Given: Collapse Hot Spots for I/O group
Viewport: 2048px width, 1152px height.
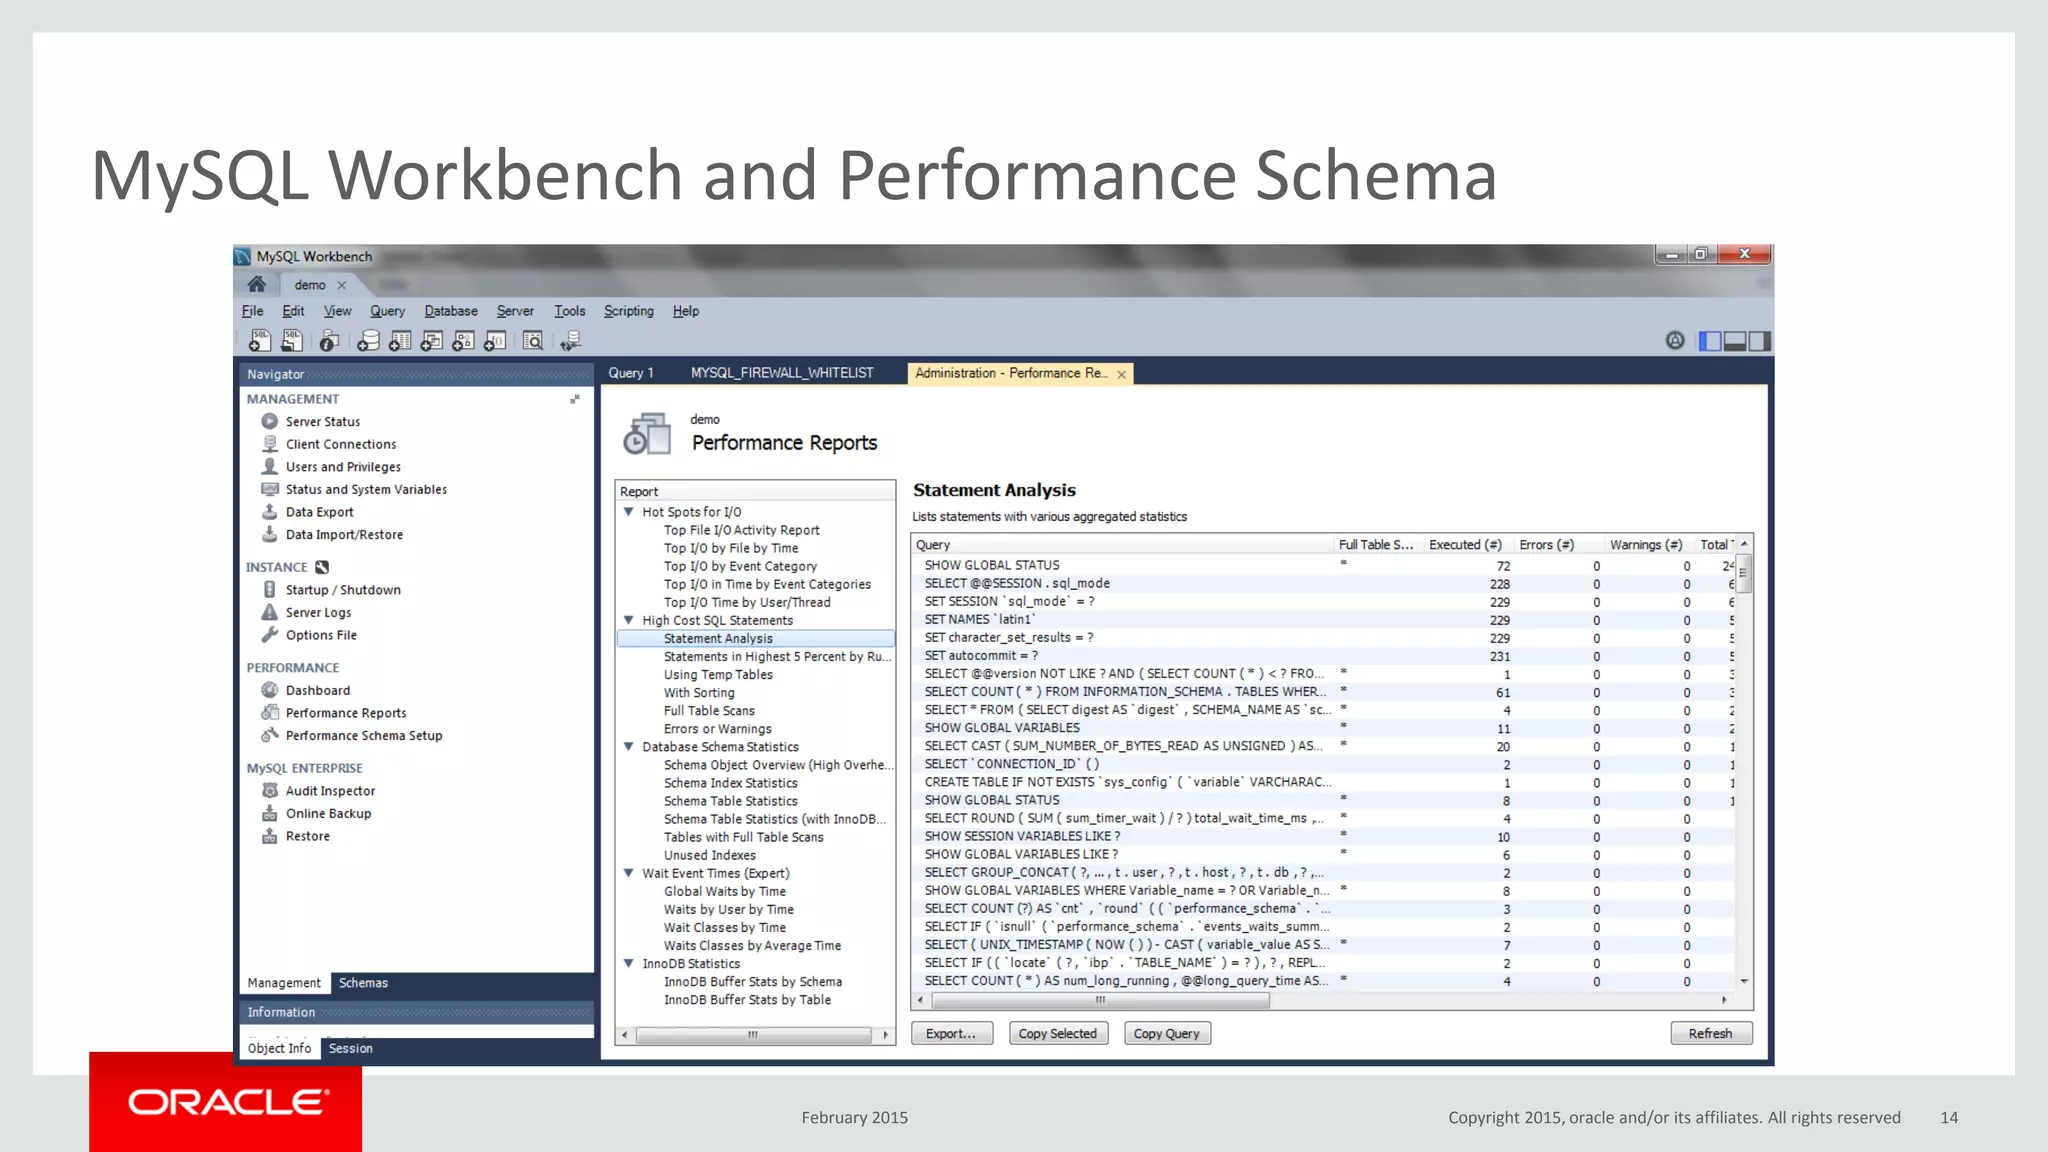Looking at the screenshot, I should 629,511.
